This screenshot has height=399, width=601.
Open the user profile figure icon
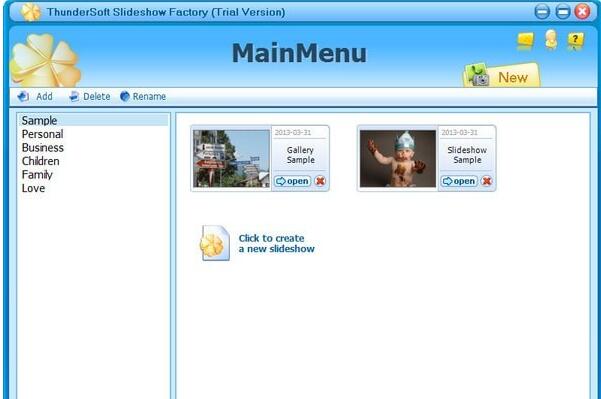(x=551, y=39)
